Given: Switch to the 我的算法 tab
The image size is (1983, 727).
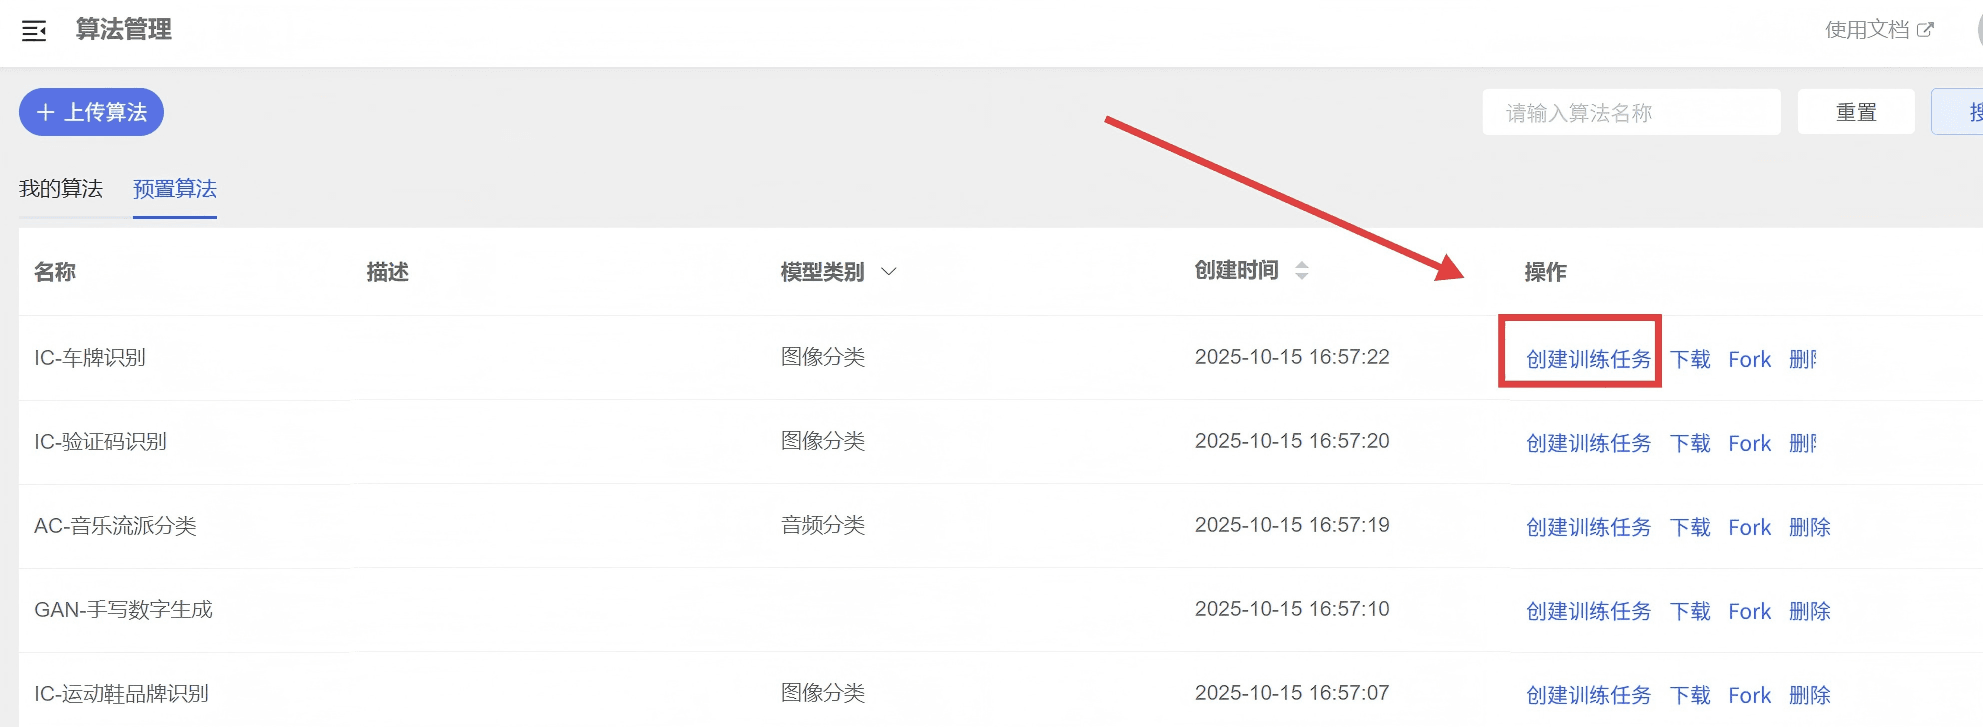Looking at the screenshot, I should click(x=61, y=189).
